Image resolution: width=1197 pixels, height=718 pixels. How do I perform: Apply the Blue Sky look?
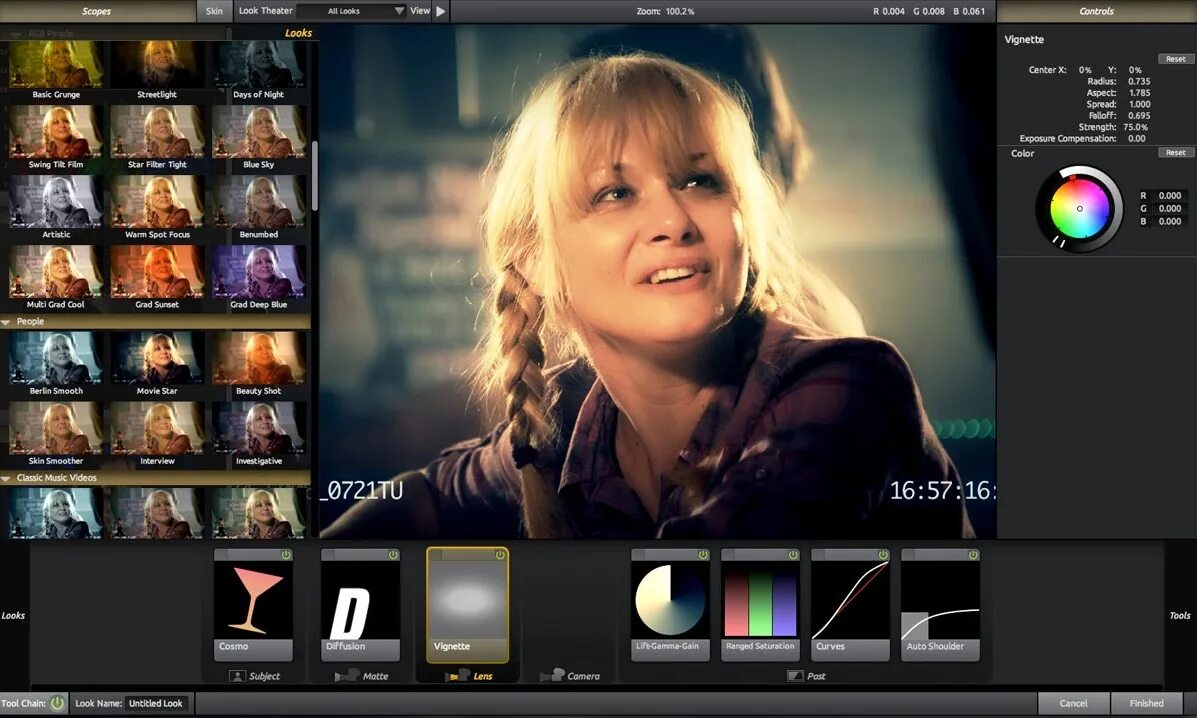(259, 138)
